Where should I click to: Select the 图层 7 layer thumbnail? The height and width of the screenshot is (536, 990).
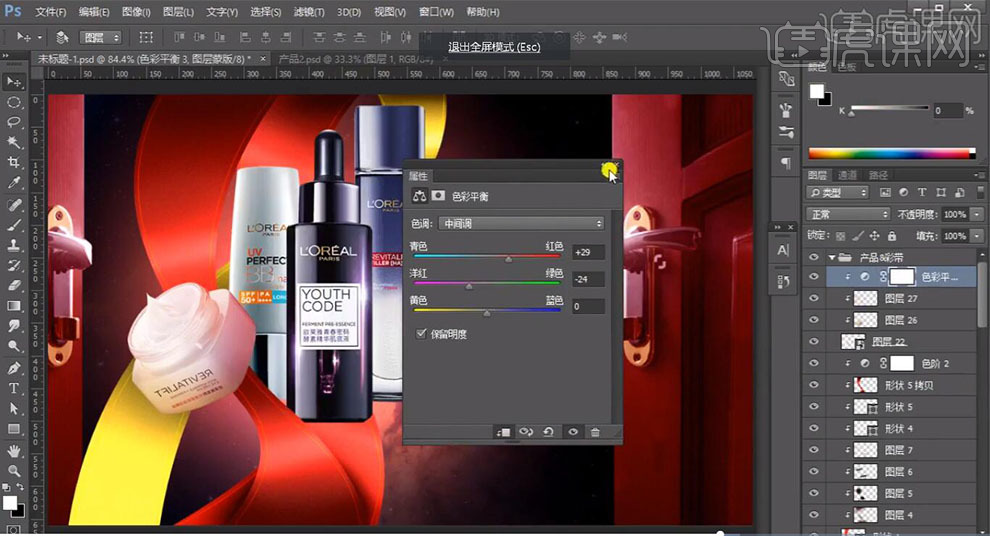click(865, 450)
